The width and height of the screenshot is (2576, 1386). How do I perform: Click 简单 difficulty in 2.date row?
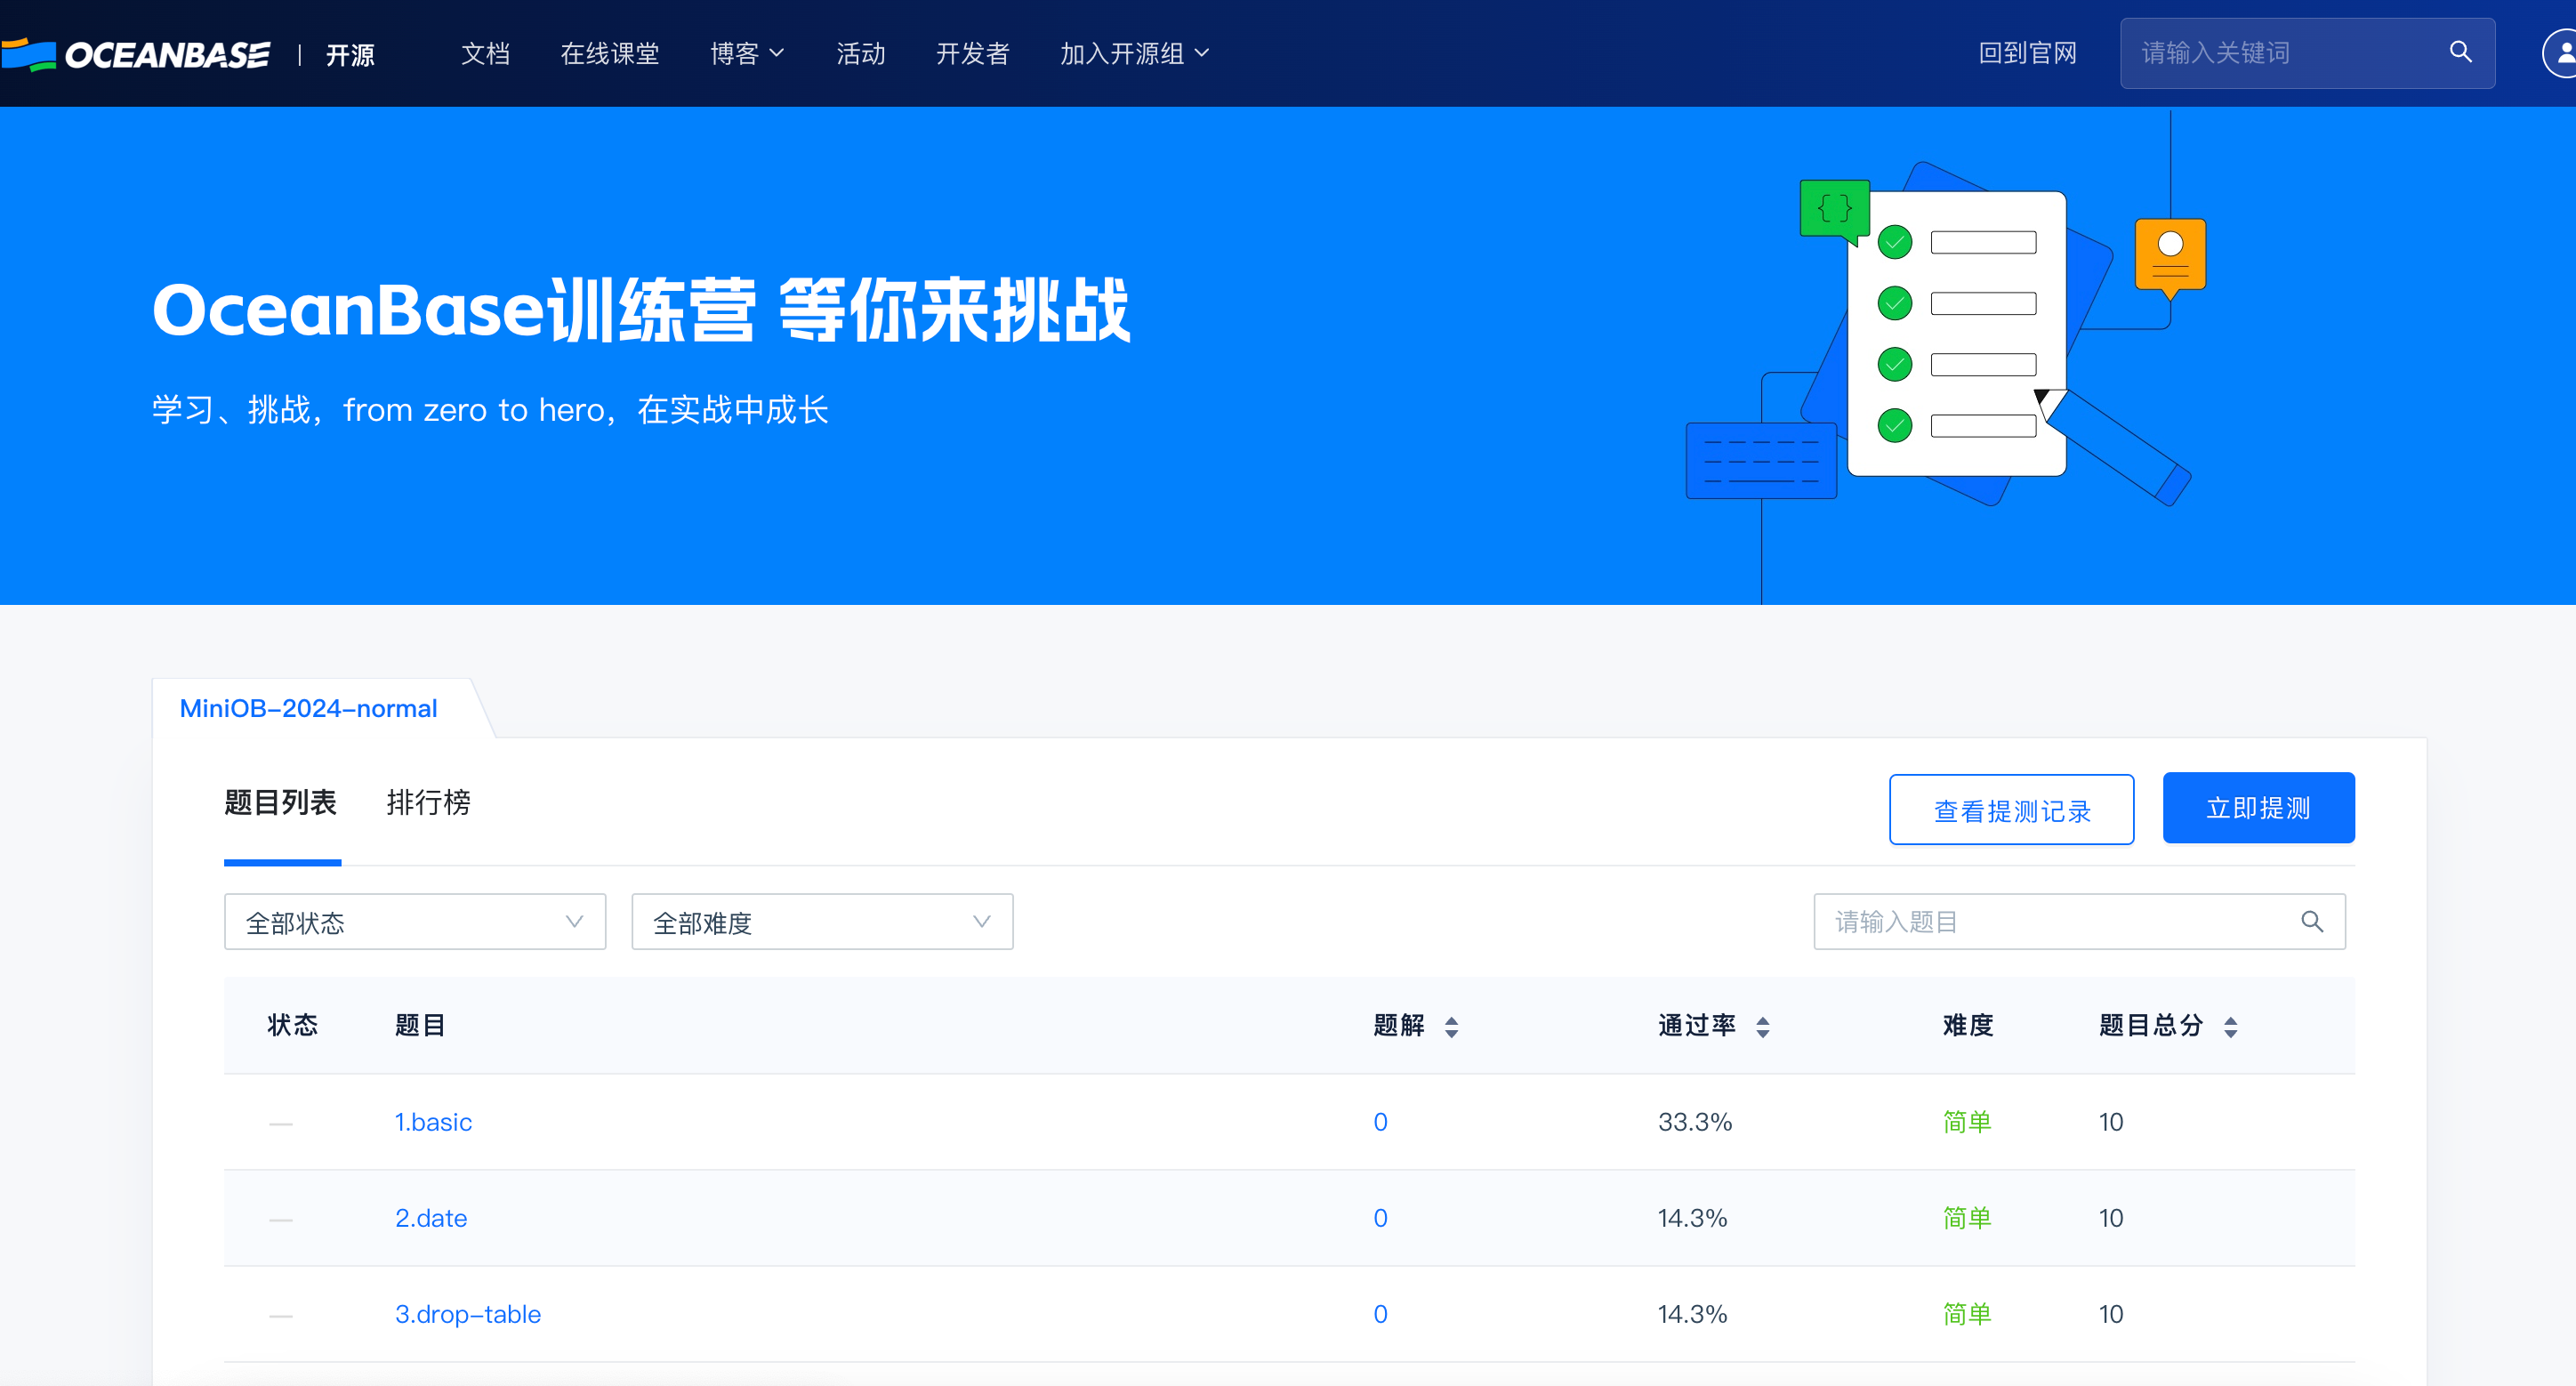1967,1218
